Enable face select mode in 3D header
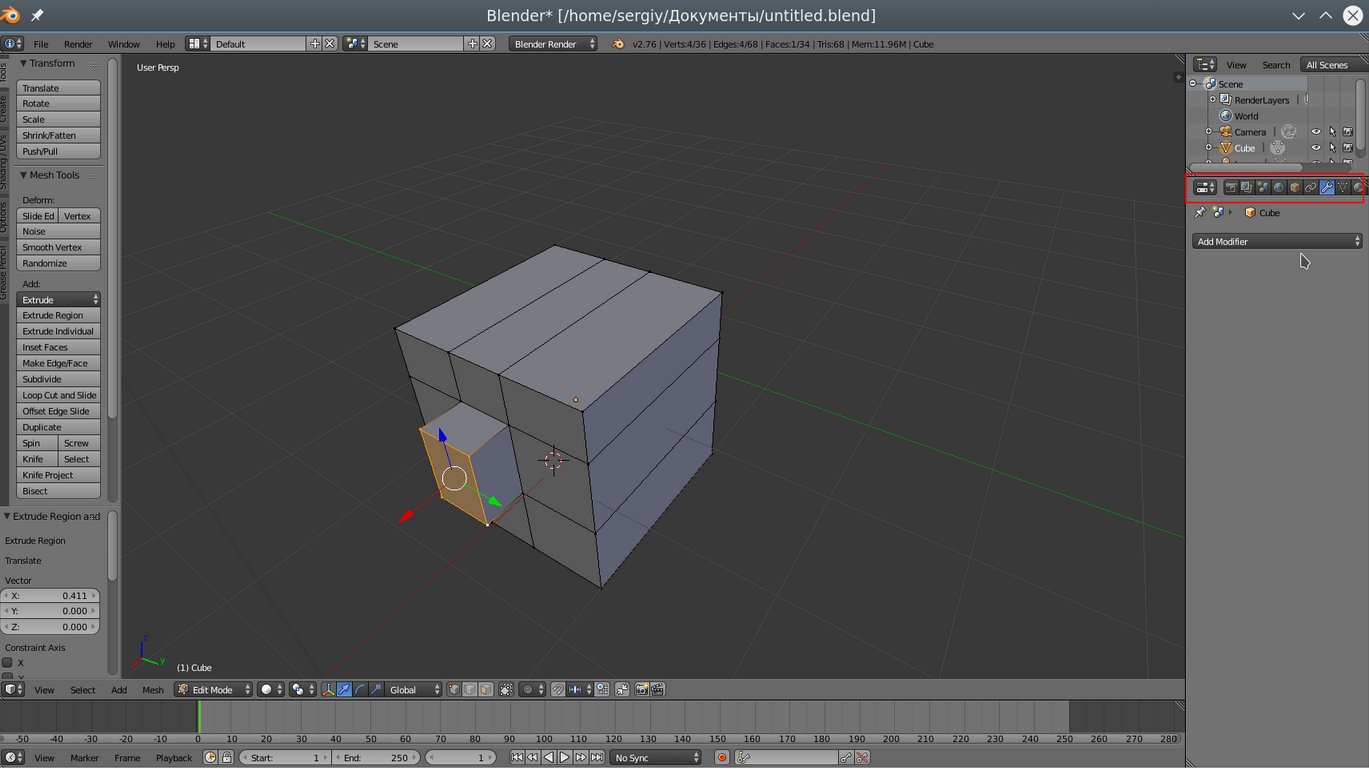 (486, 690)
